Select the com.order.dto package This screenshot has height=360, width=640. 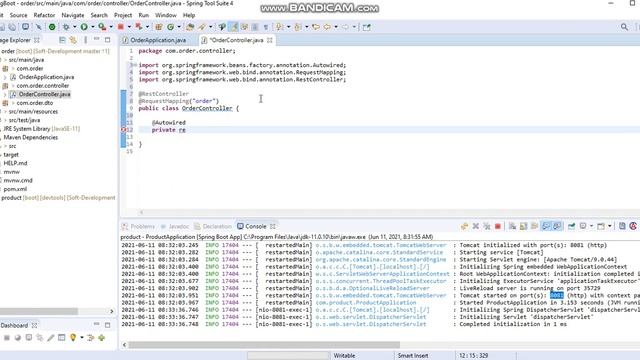35,103
